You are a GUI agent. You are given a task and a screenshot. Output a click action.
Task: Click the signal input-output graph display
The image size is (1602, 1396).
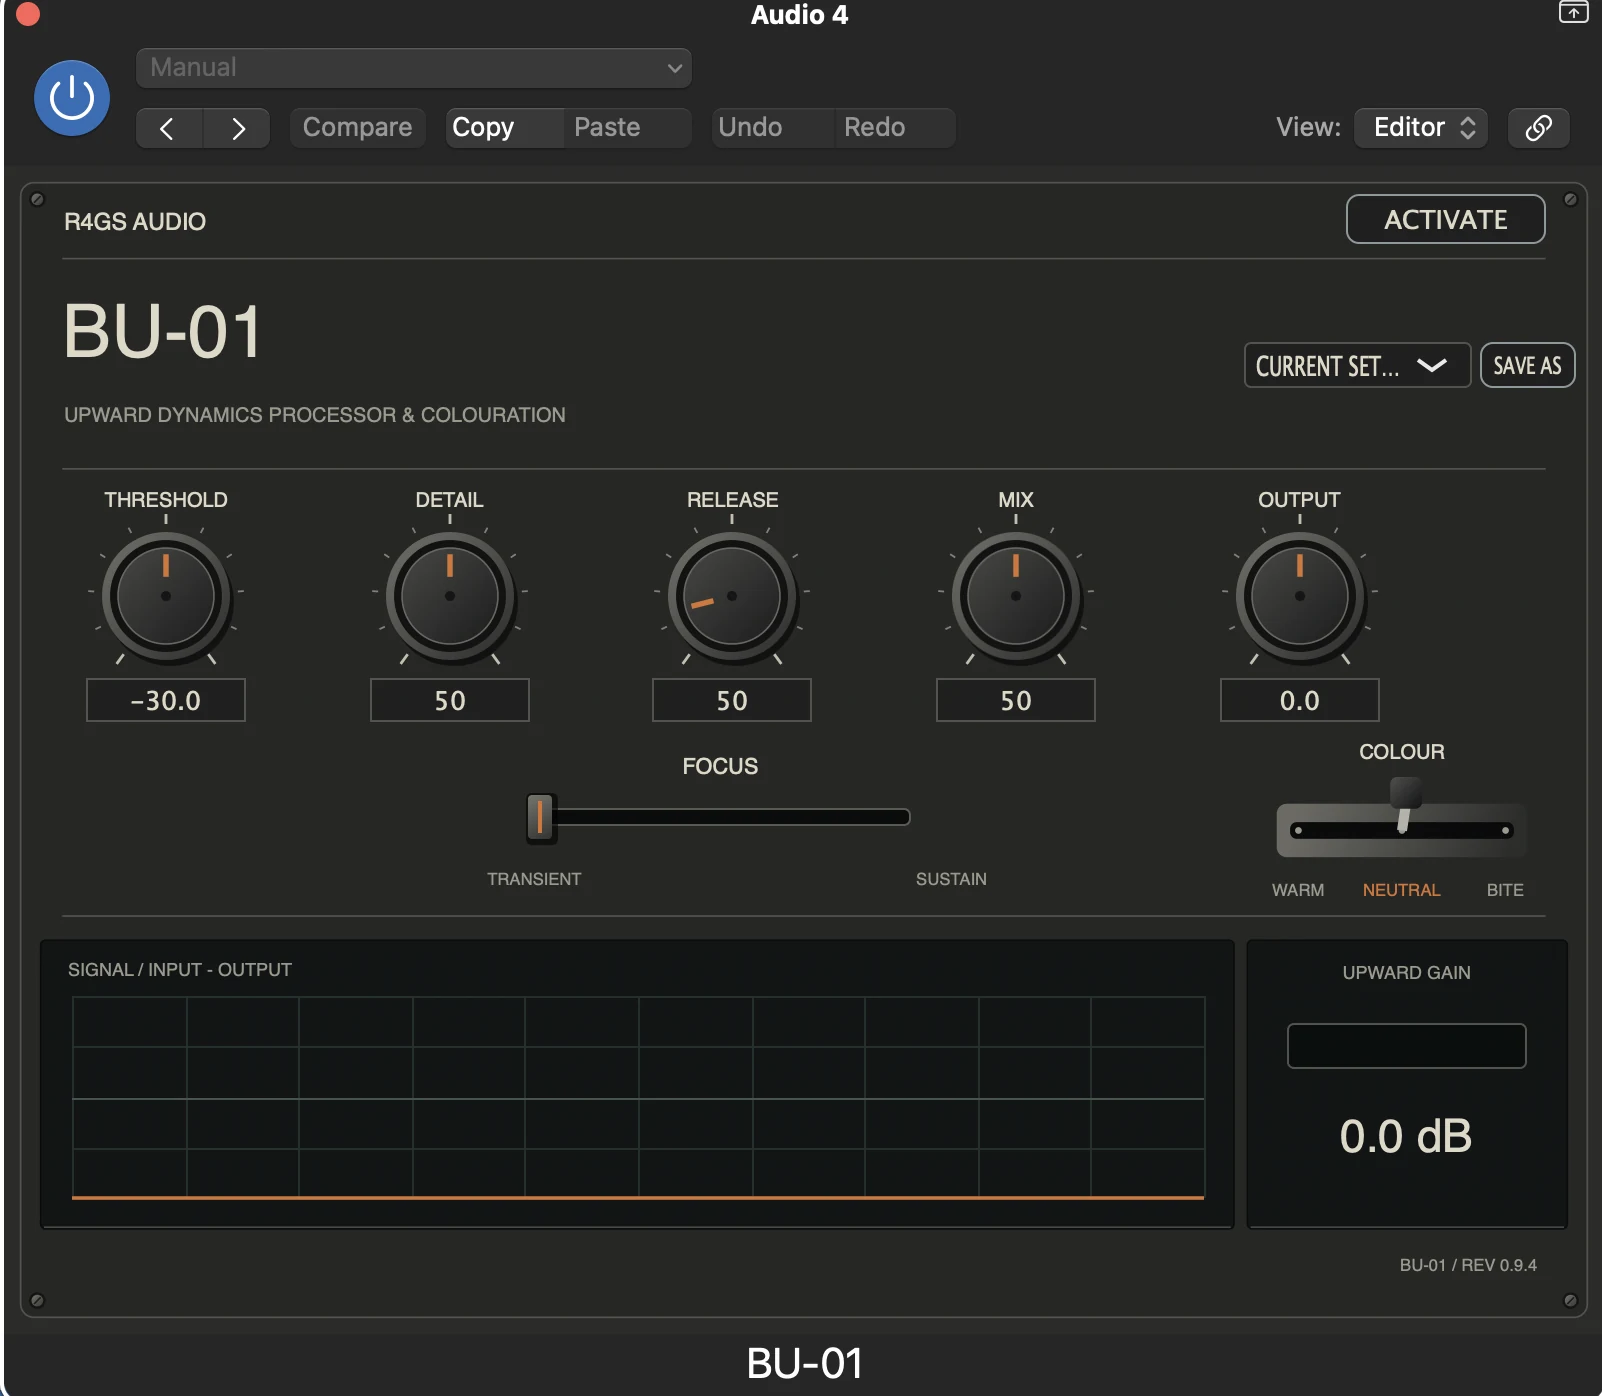[638, 1097]
